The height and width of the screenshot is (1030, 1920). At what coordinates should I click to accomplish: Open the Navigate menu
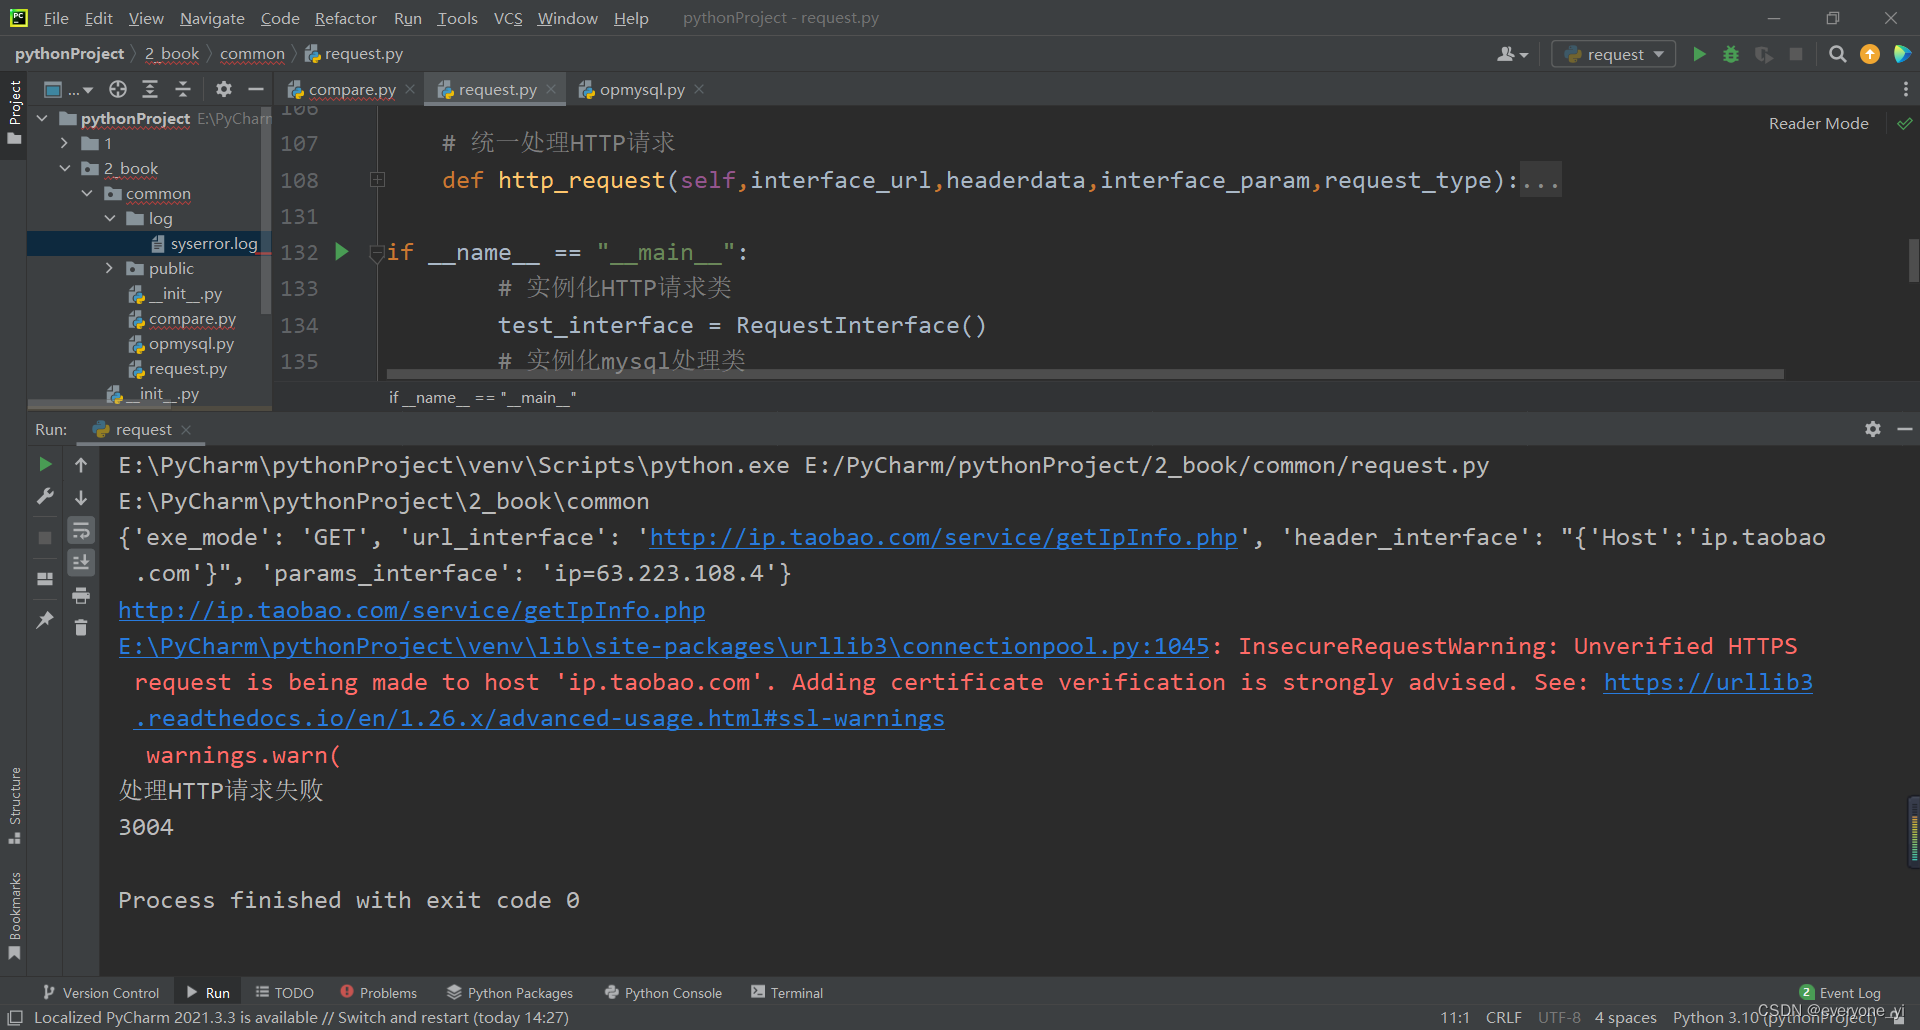212,18
